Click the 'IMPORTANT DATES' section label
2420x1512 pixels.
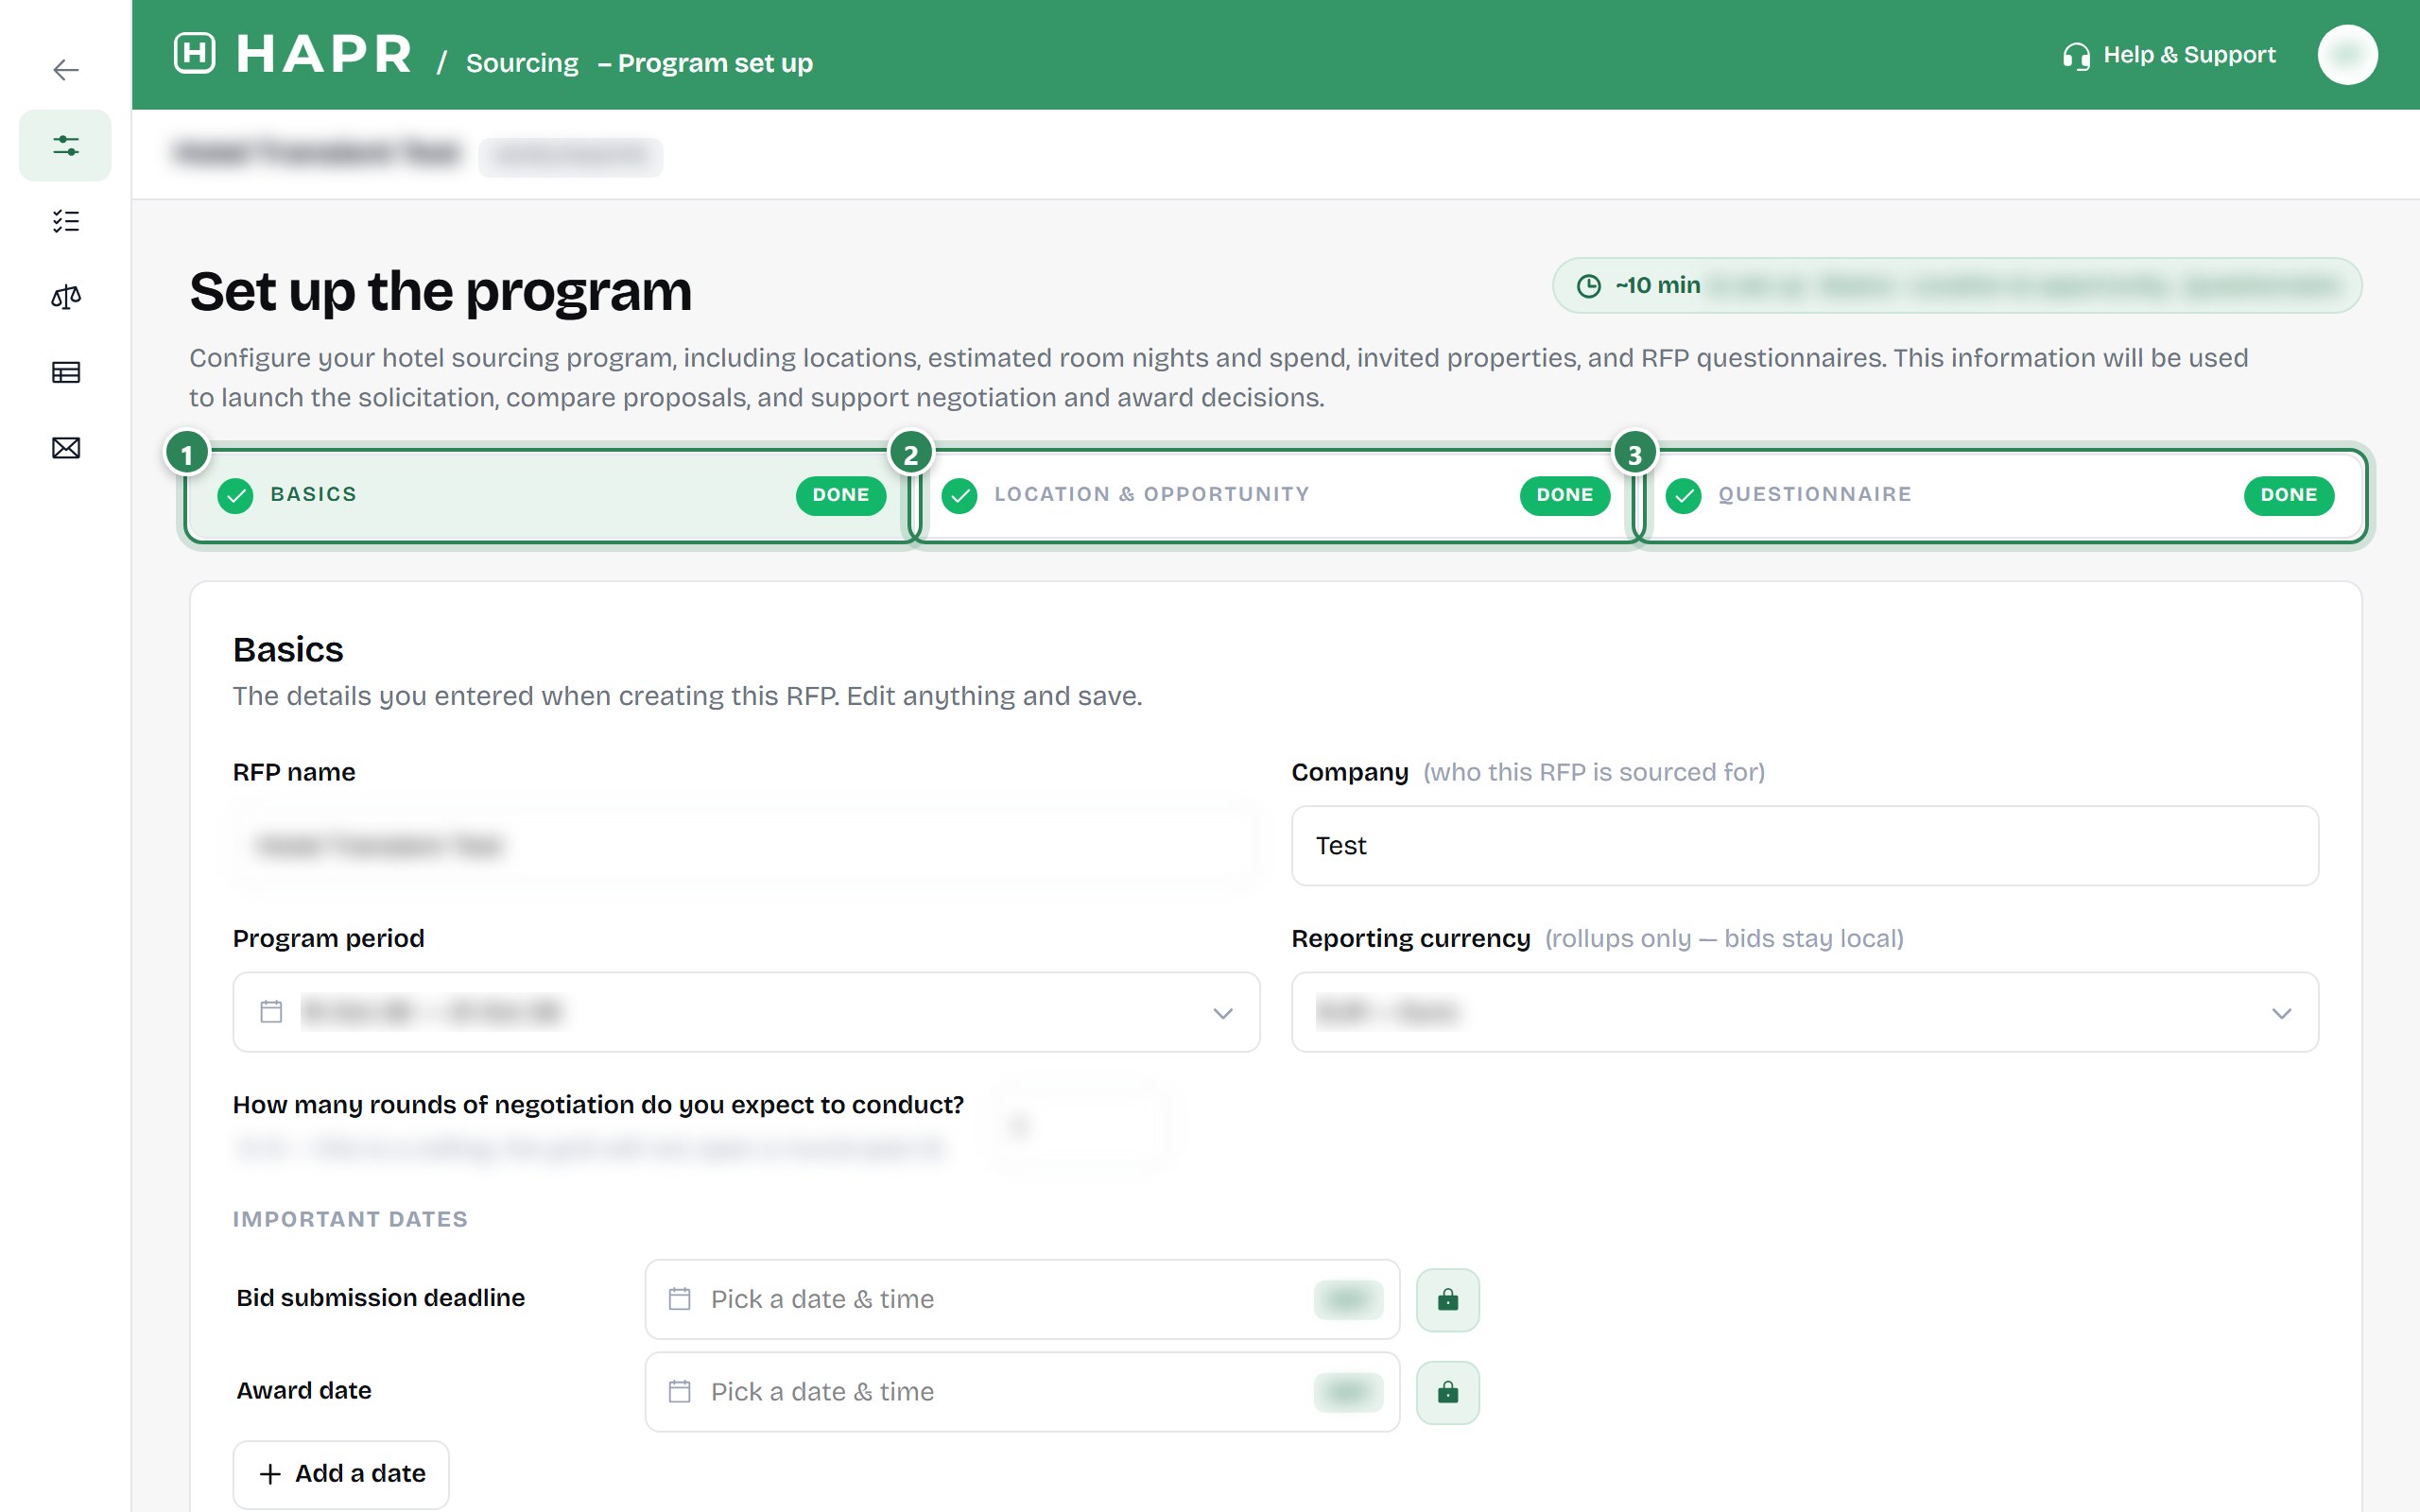pyautogui.click(x=350, y=1219)
